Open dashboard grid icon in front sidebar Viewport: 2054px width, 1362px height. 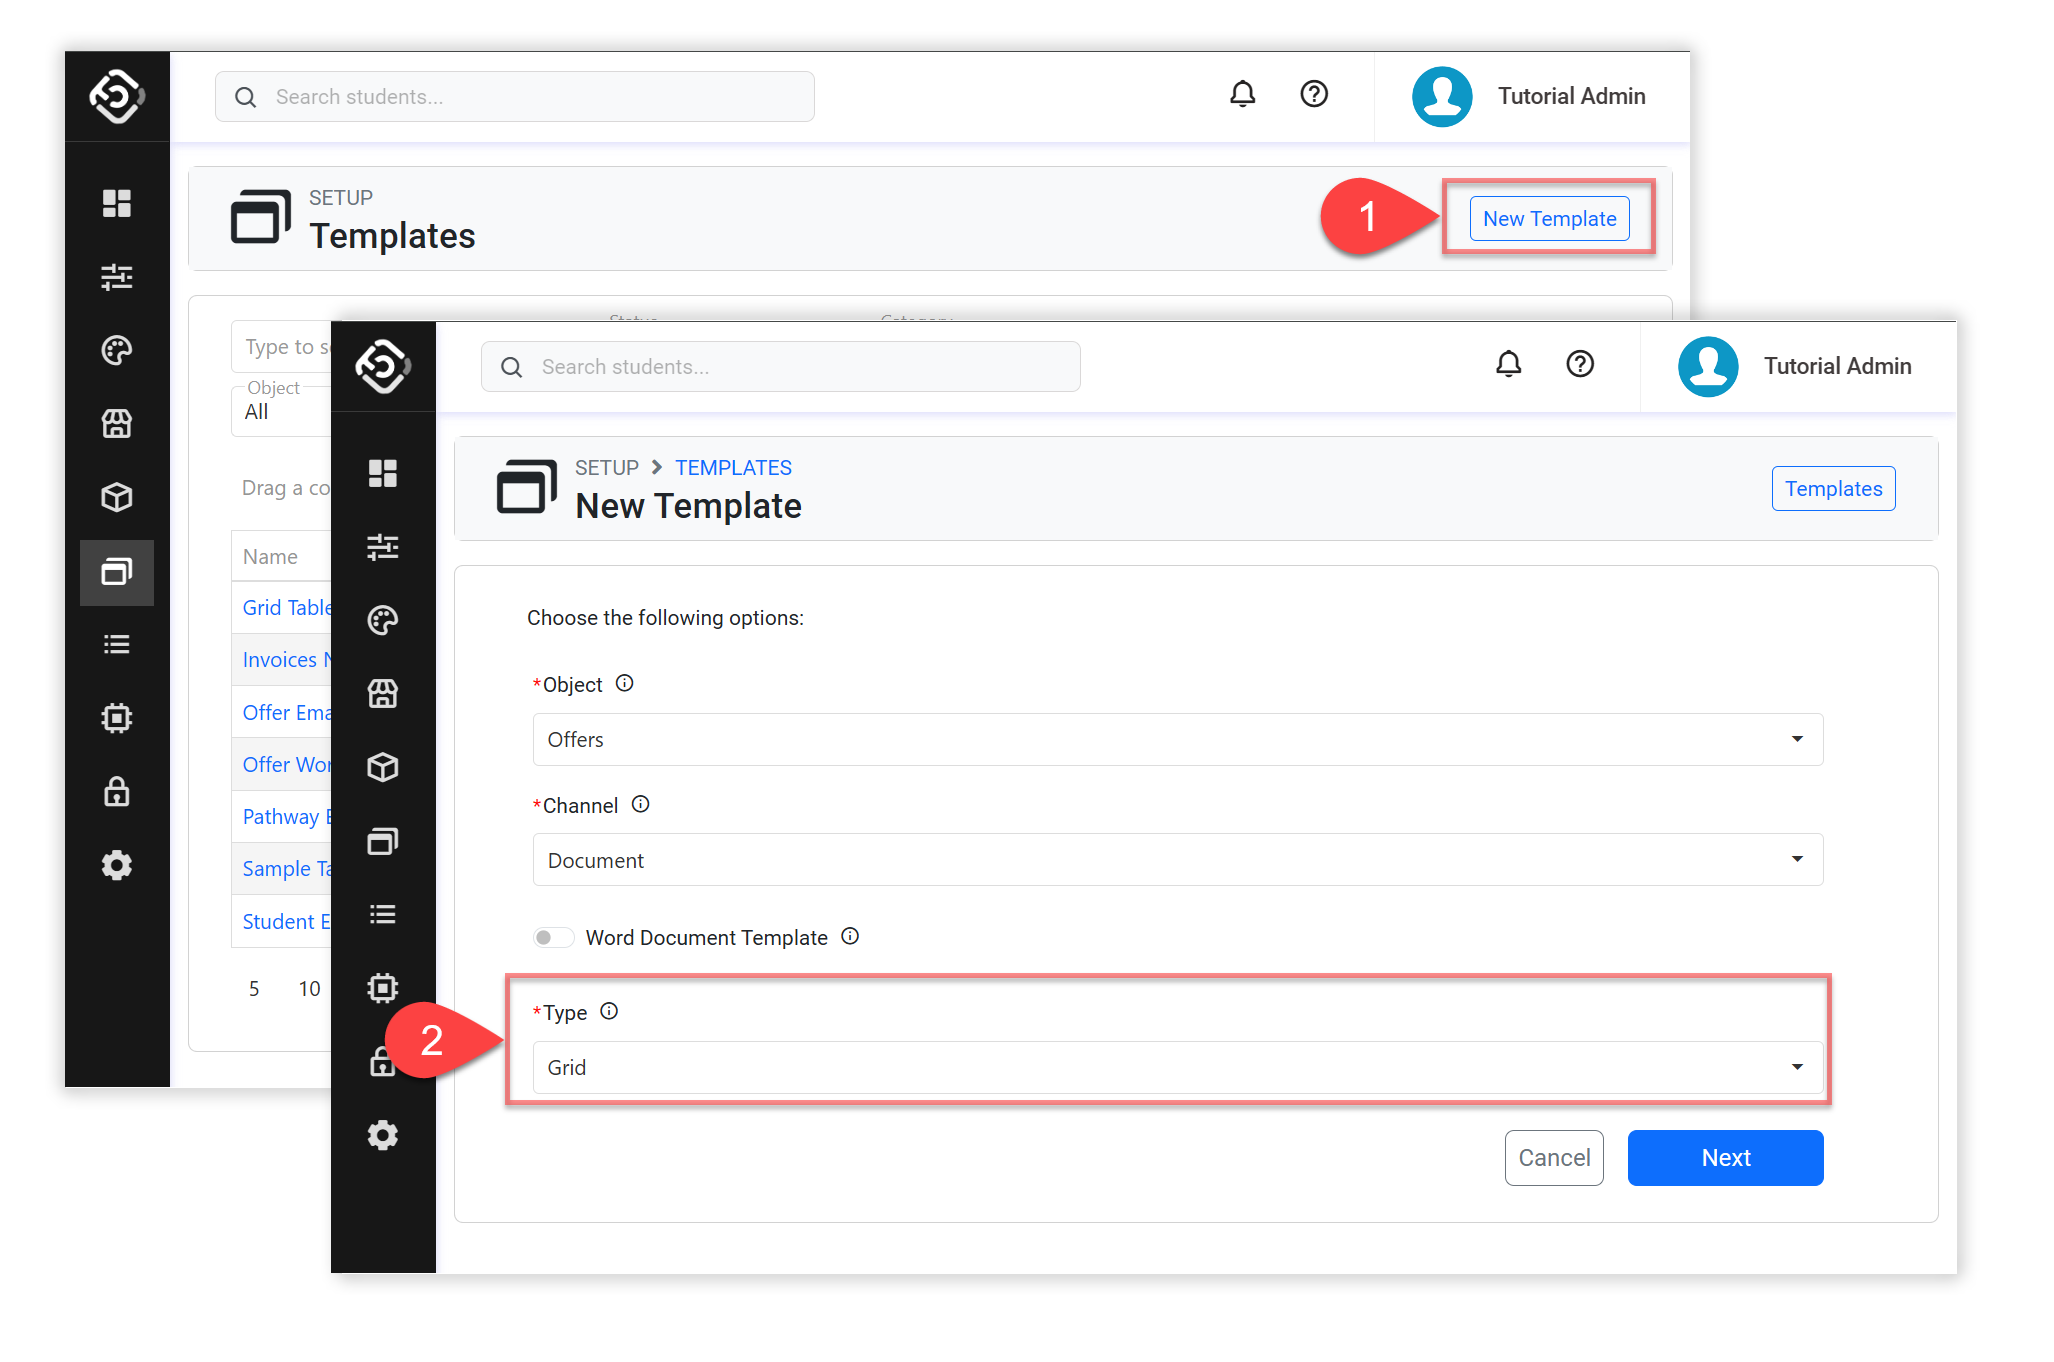pos(383,473)
